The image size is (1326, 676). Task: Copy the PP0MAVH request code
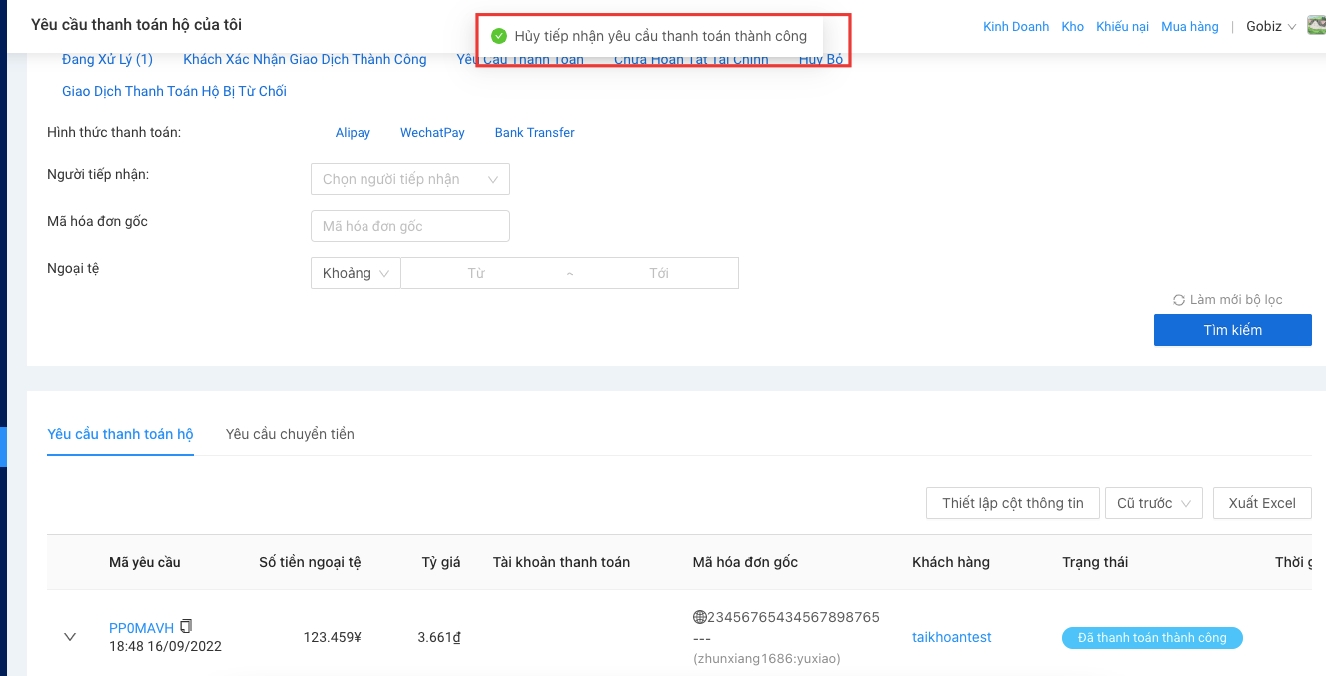click(186, 627)
